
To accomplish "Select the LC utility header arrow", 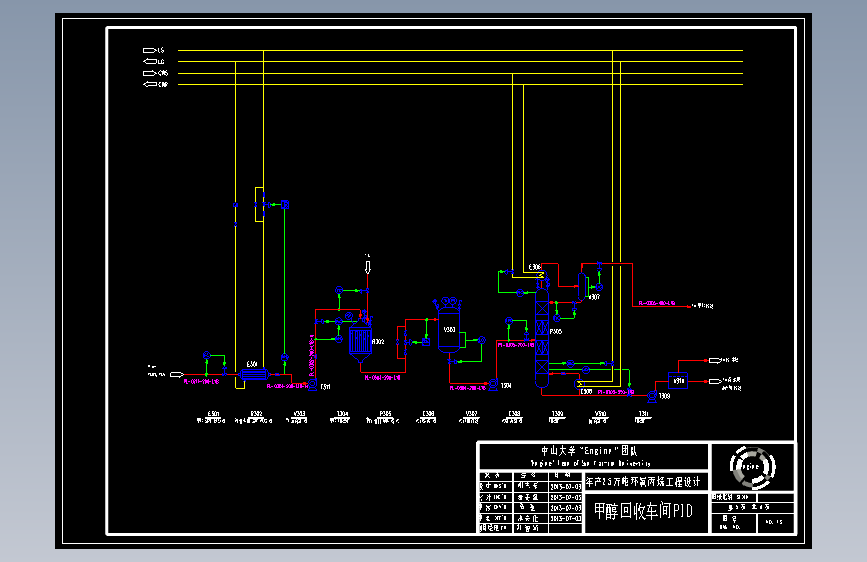I will click(x=149, y=61).
